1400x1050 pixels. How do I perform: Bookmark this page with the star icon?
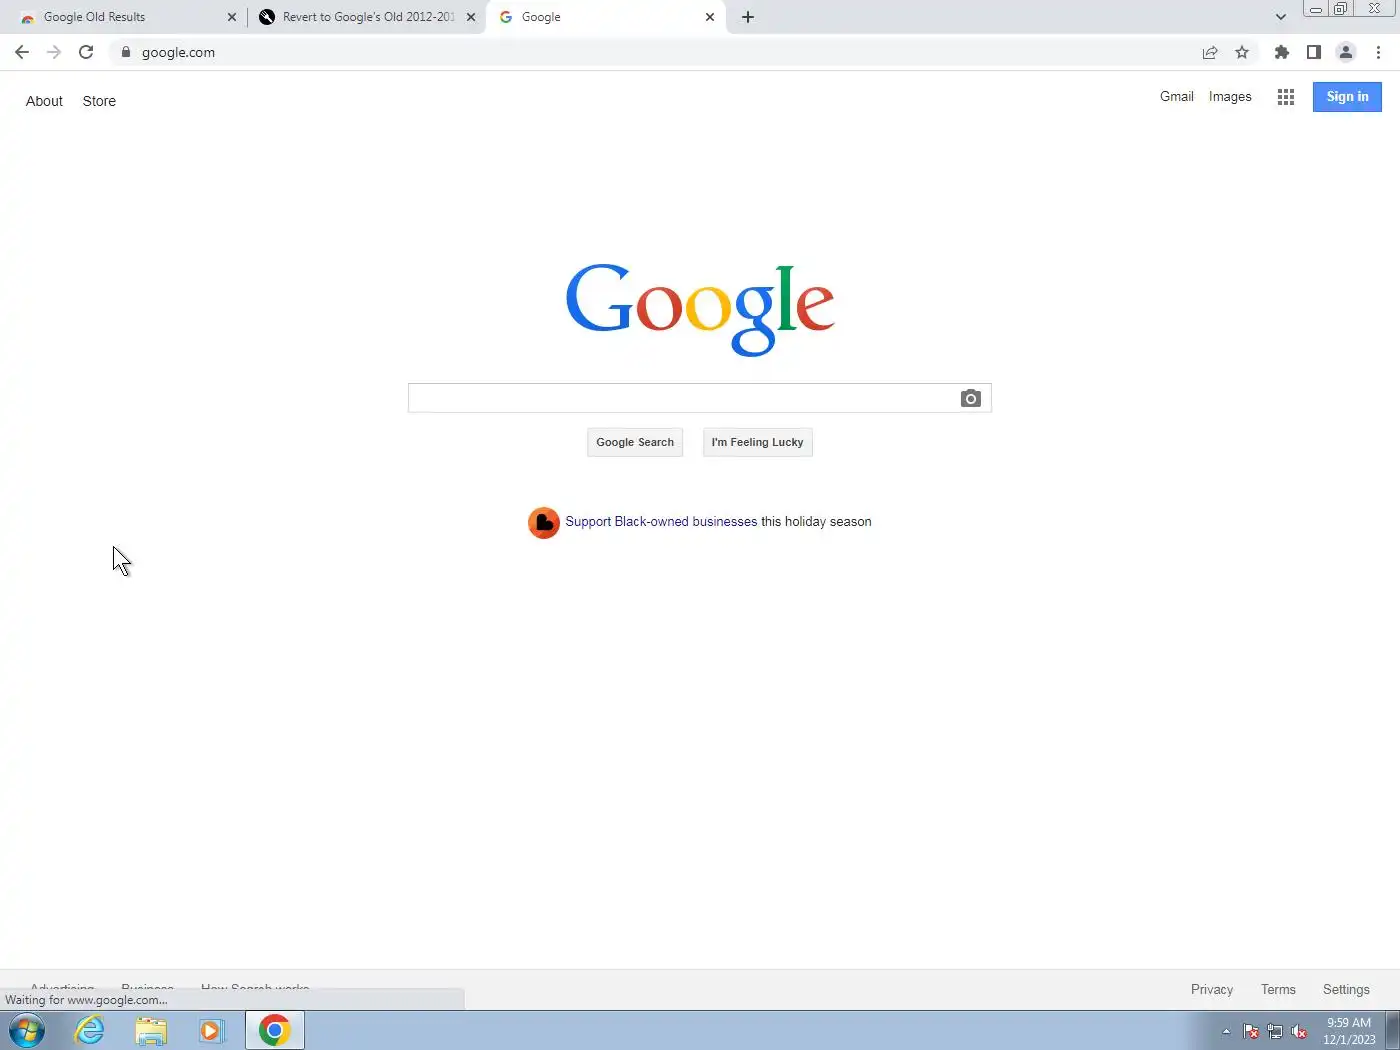1242,52
